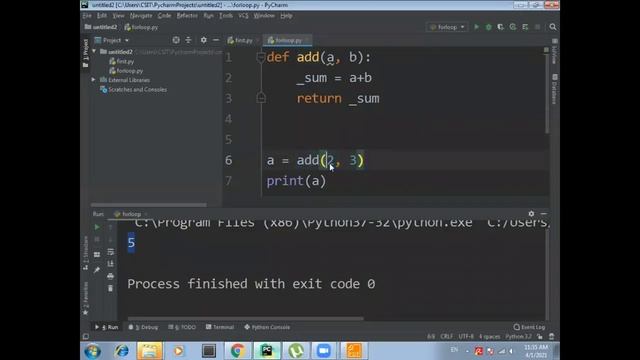Open the Refactor menu

[x=187, y=16]
